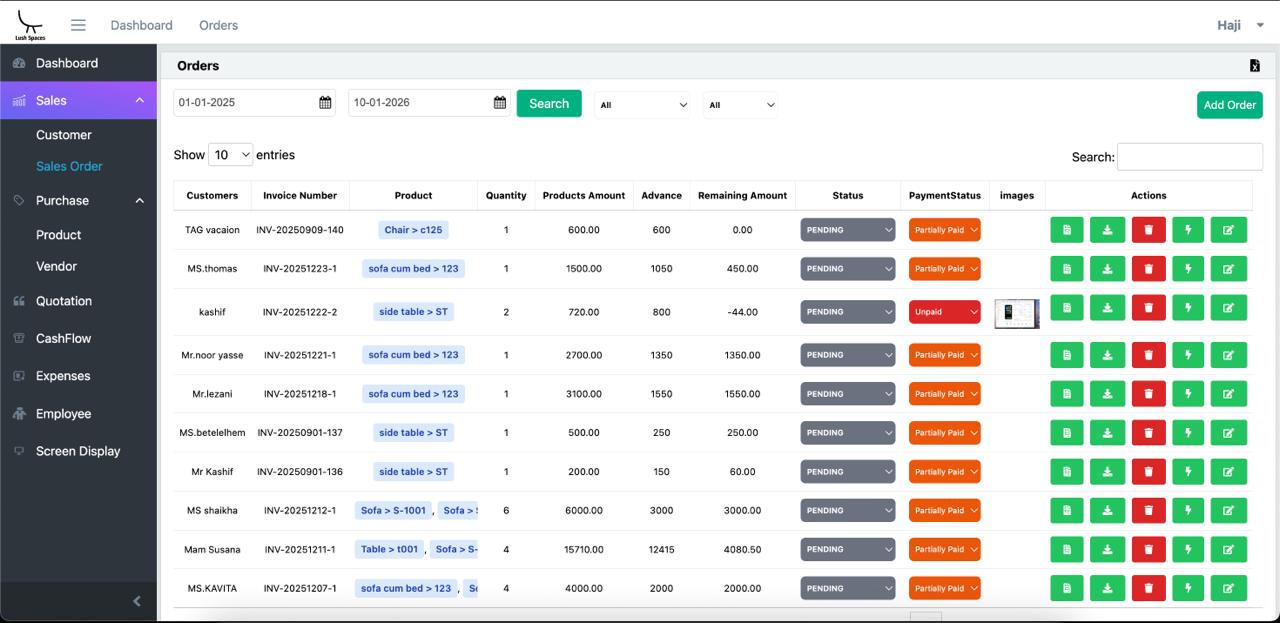The height and width of the screenshot is (623, 1280).
Task: Open calendar picker for start date 01-01-2025
Action: 325,103
